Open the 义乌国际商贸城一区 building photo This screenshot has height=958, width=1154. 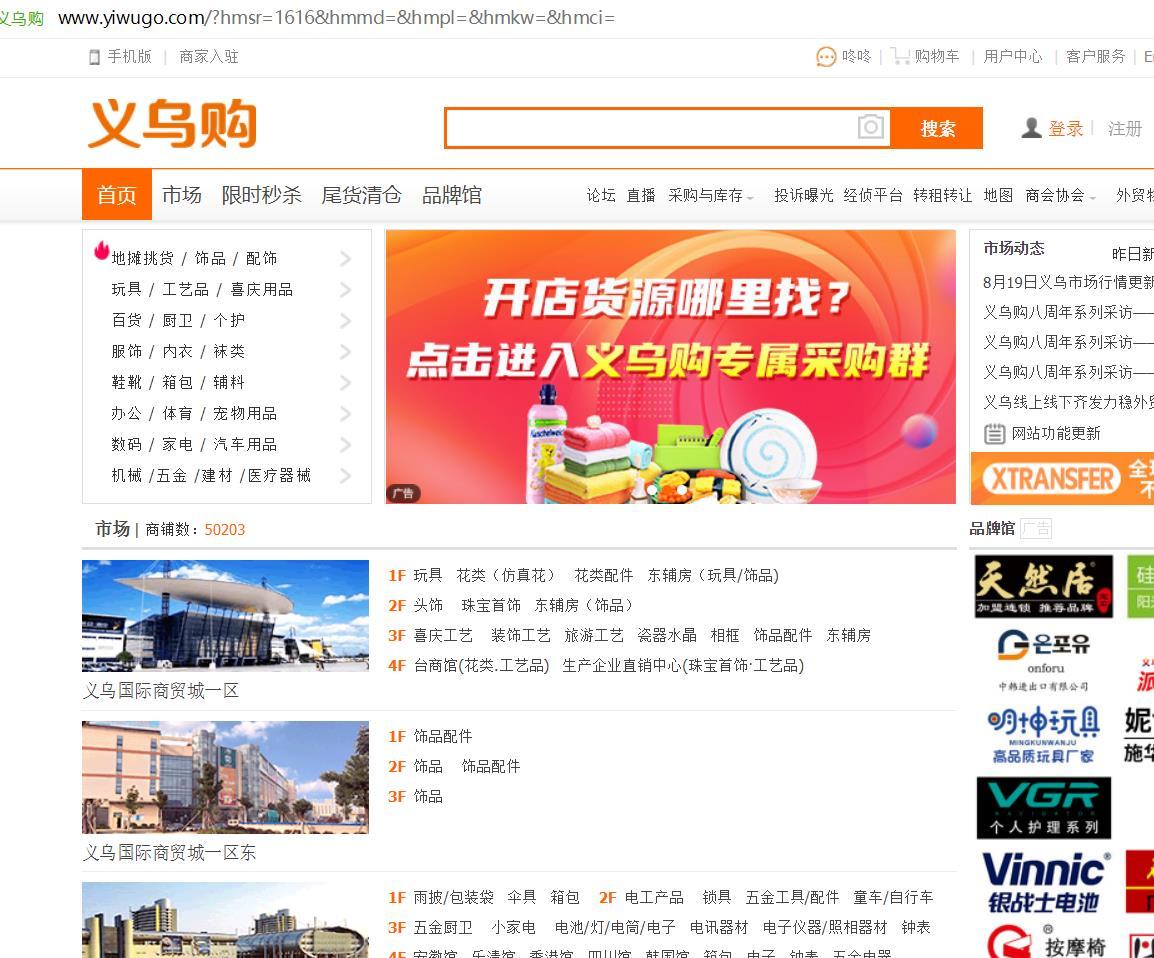[225, 616]
